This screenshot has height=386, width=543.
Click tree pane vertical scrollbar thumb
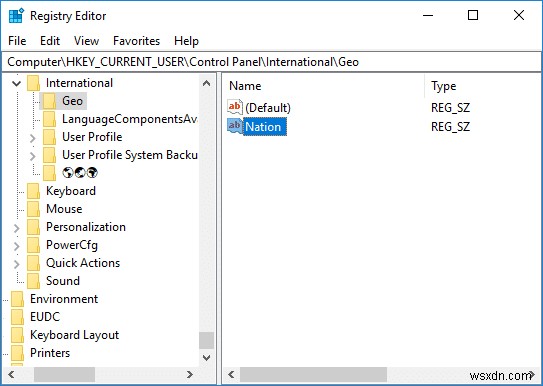click(206, 341)
